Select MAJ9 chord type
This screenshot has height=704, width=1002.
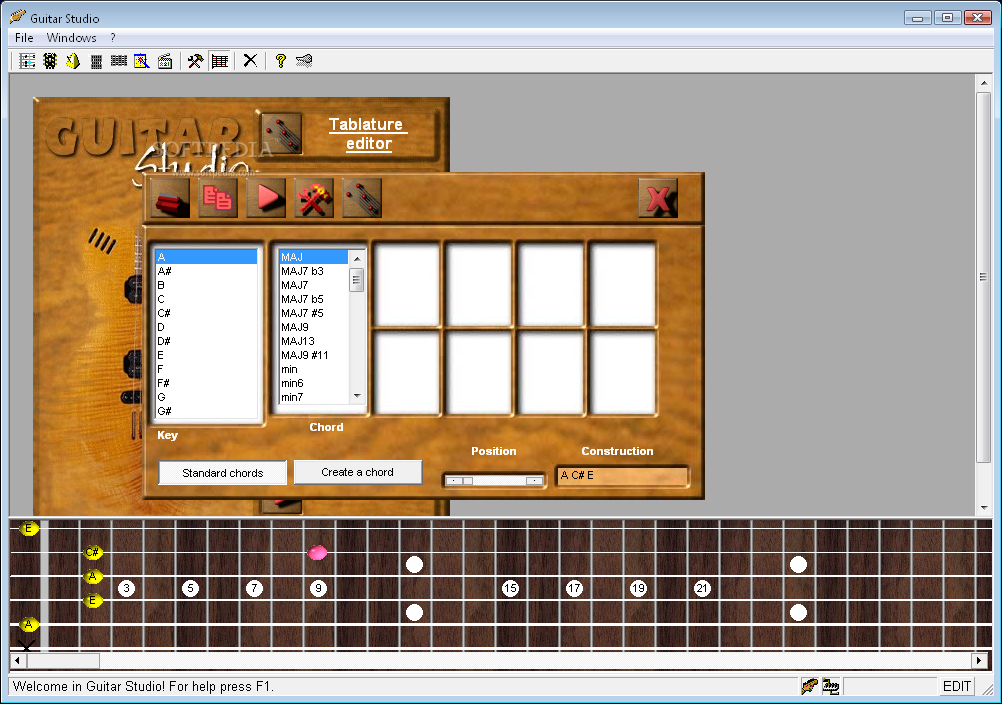(x=314, y=327)
